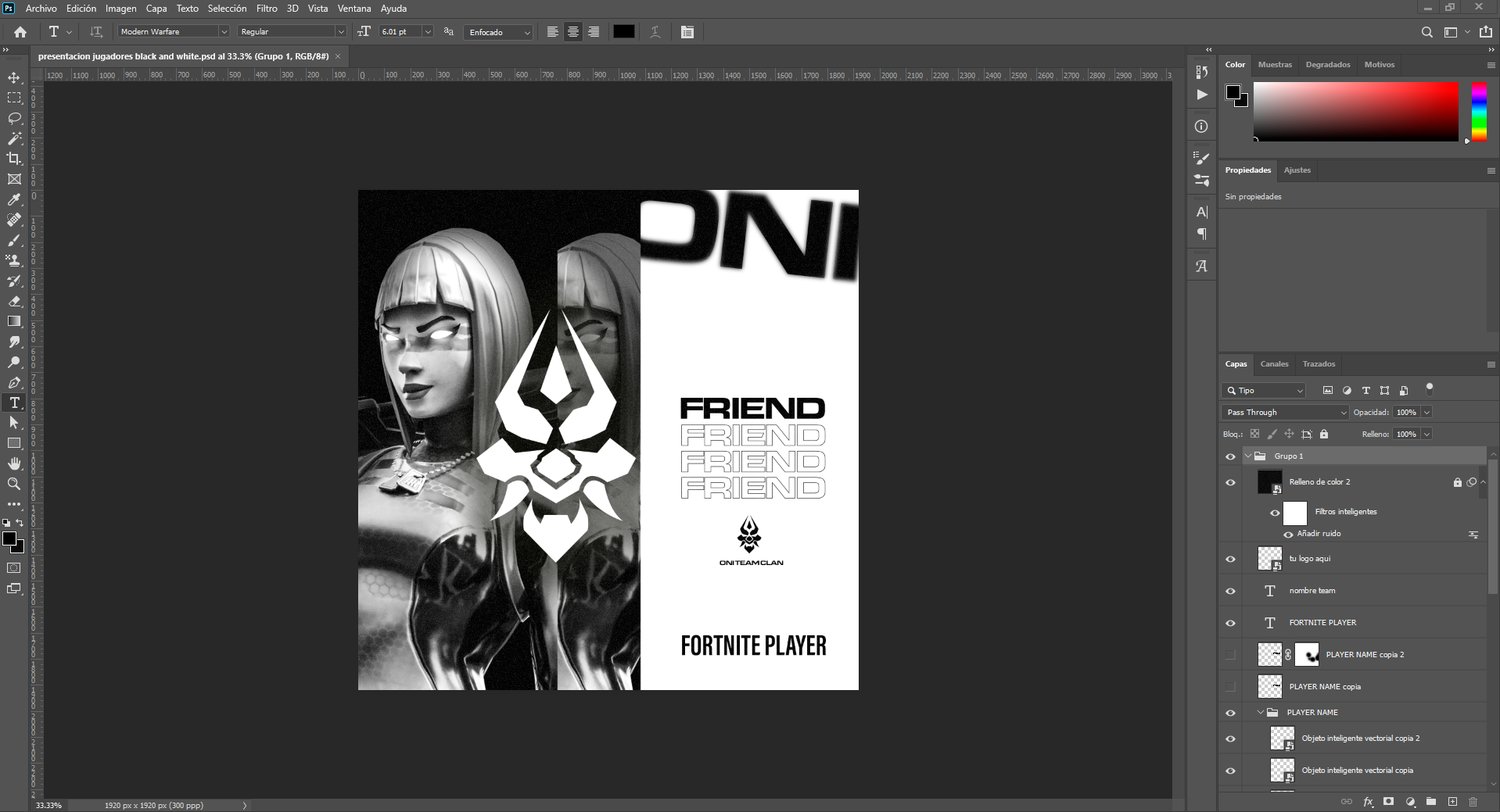Image resolution: width=1500 pixels, height=812 pixels.
Task: Show the PLAYER NAME copia 2 layer
Action: tap(1231, 655)
